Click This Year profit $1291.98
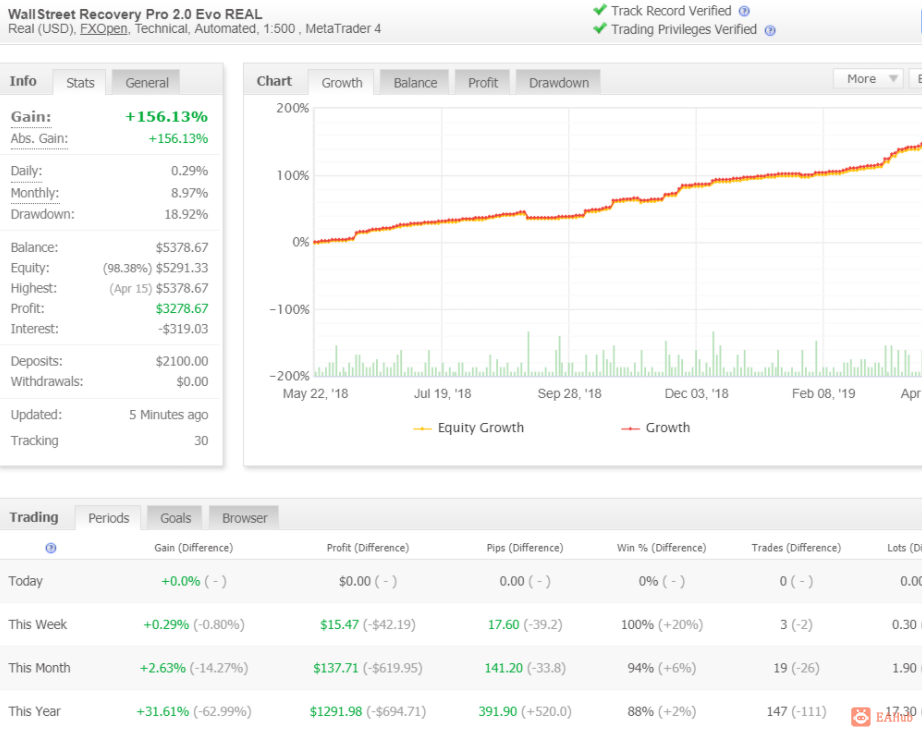The height and width of the screenshot is (732, 922). [x=336, y=711]
